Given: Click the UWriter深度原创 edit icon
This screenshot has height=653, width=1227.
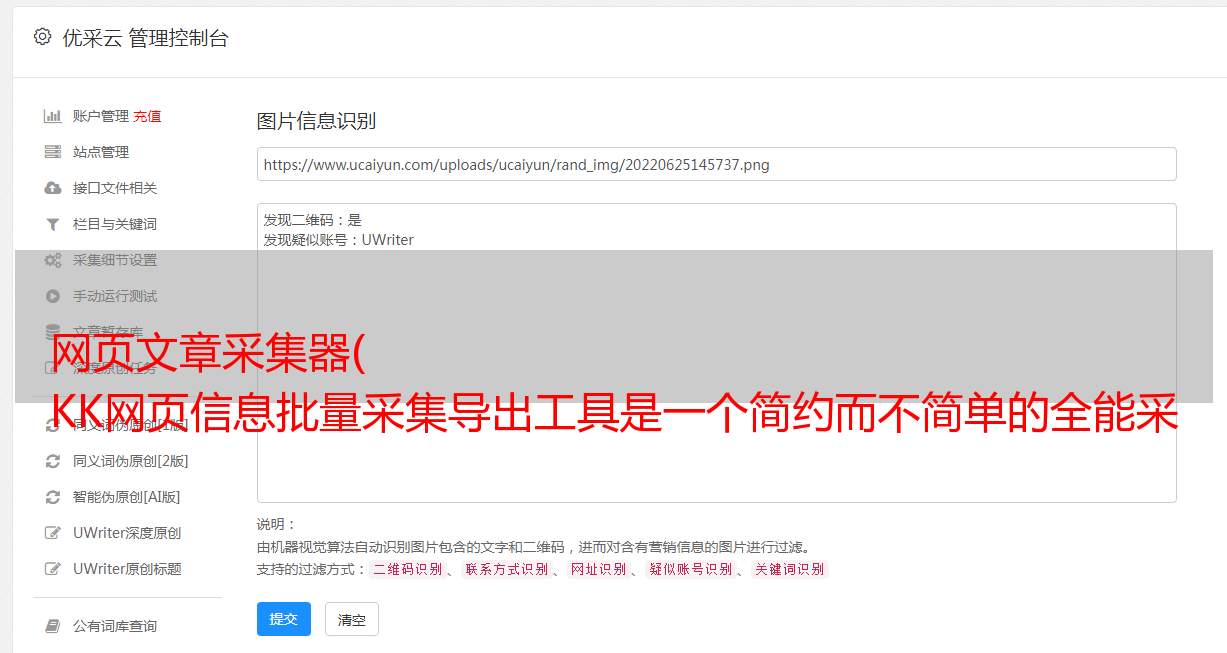Looking at the screenshot, I should click(52, 533).
